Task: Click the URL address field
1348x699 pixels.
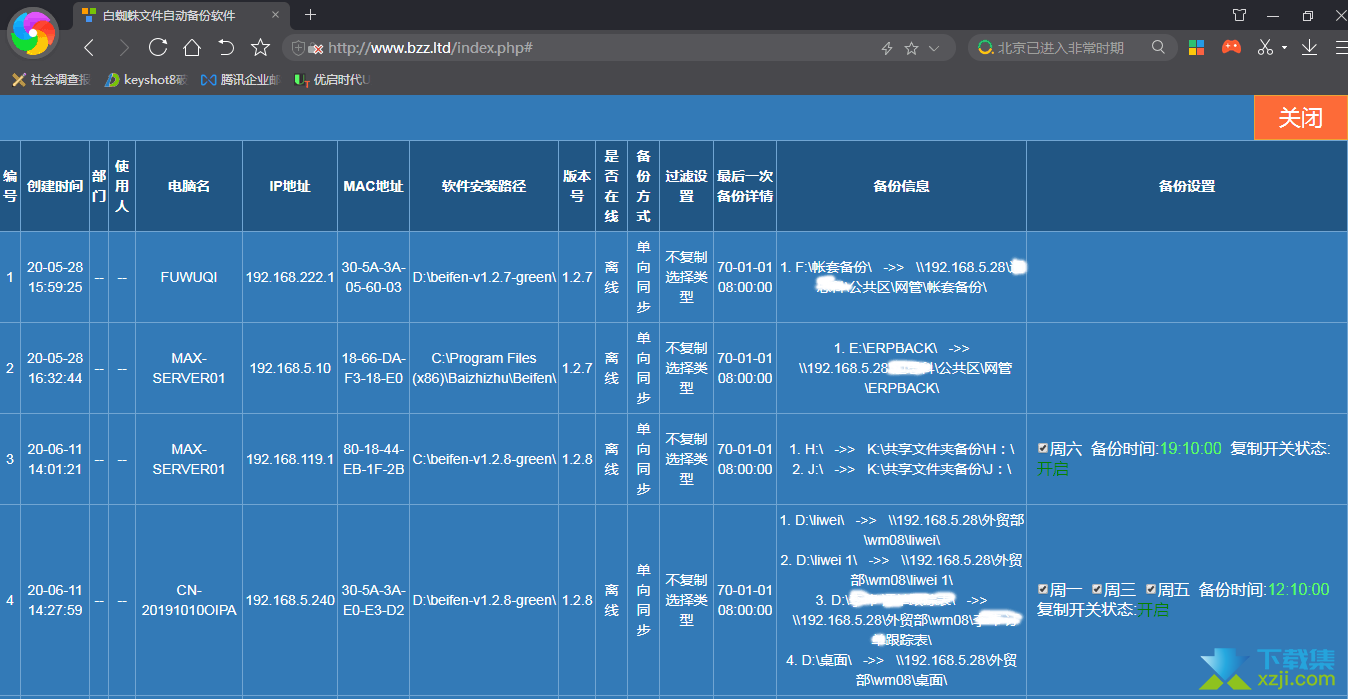Action: 600,48
